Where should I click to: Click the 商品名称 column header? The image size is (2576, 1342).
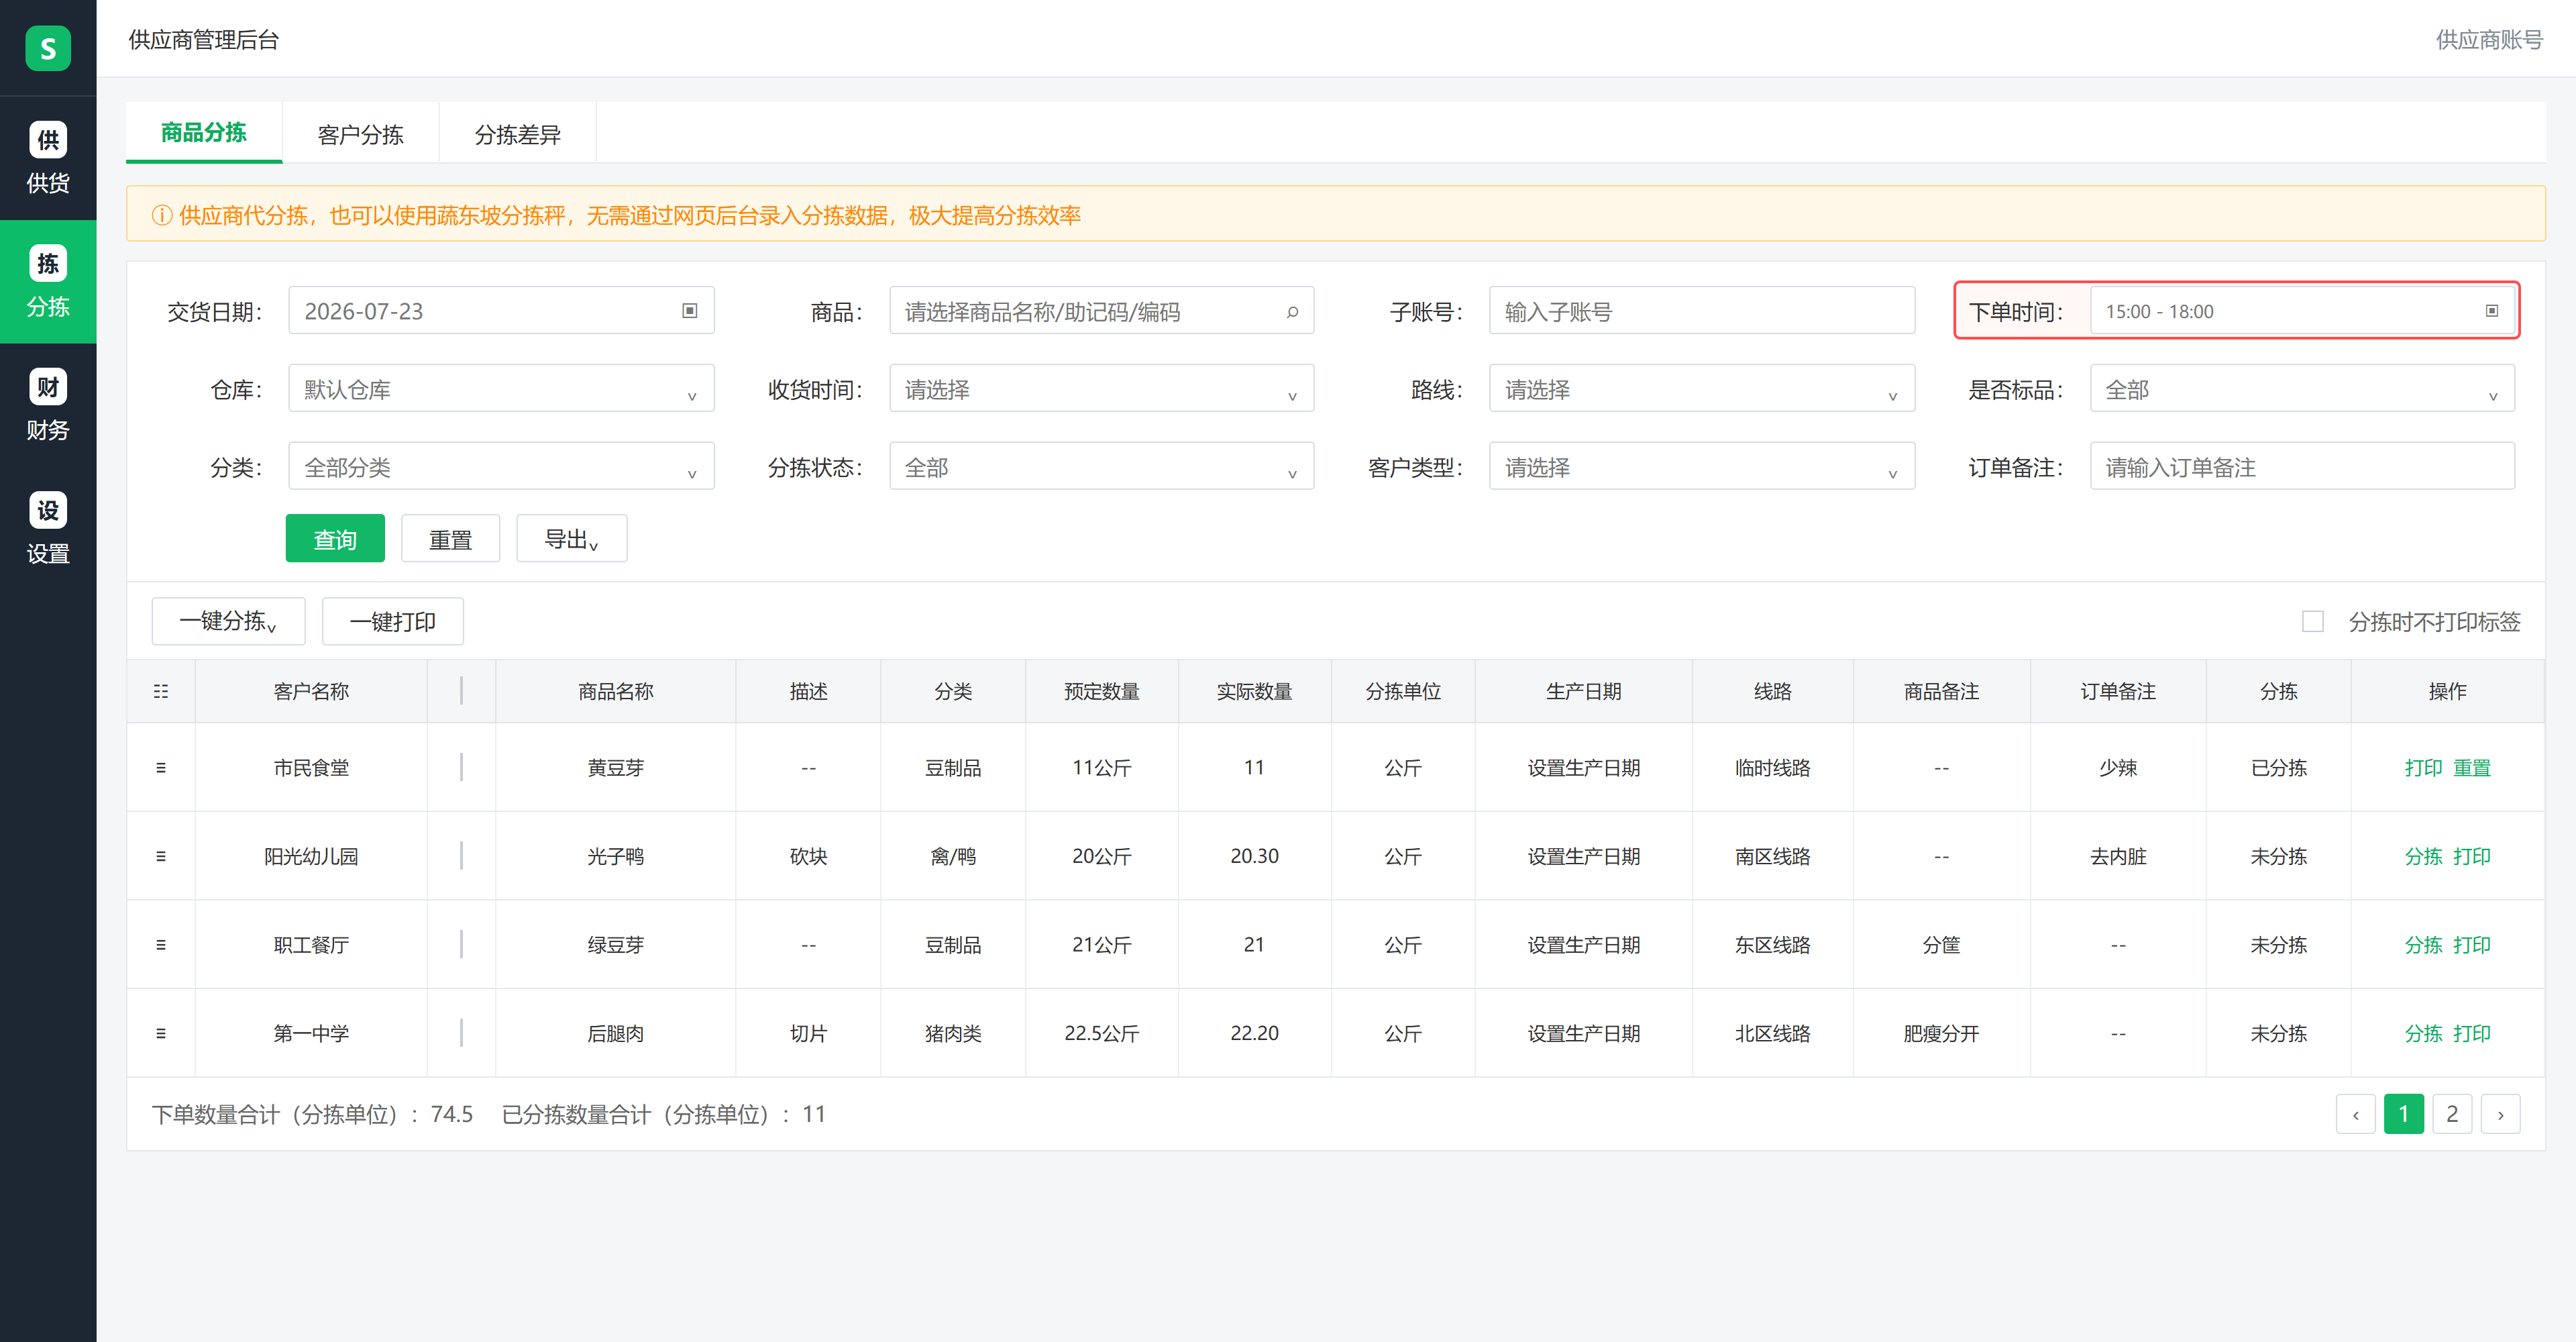point(615,691)
